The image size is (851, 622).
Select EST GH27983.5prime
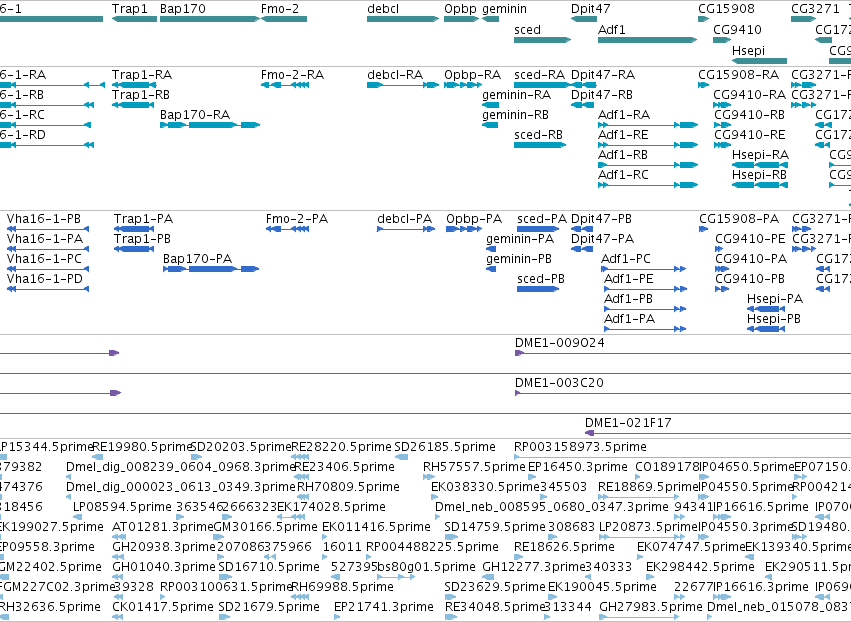pyautogui.click(x=651, y=607)
